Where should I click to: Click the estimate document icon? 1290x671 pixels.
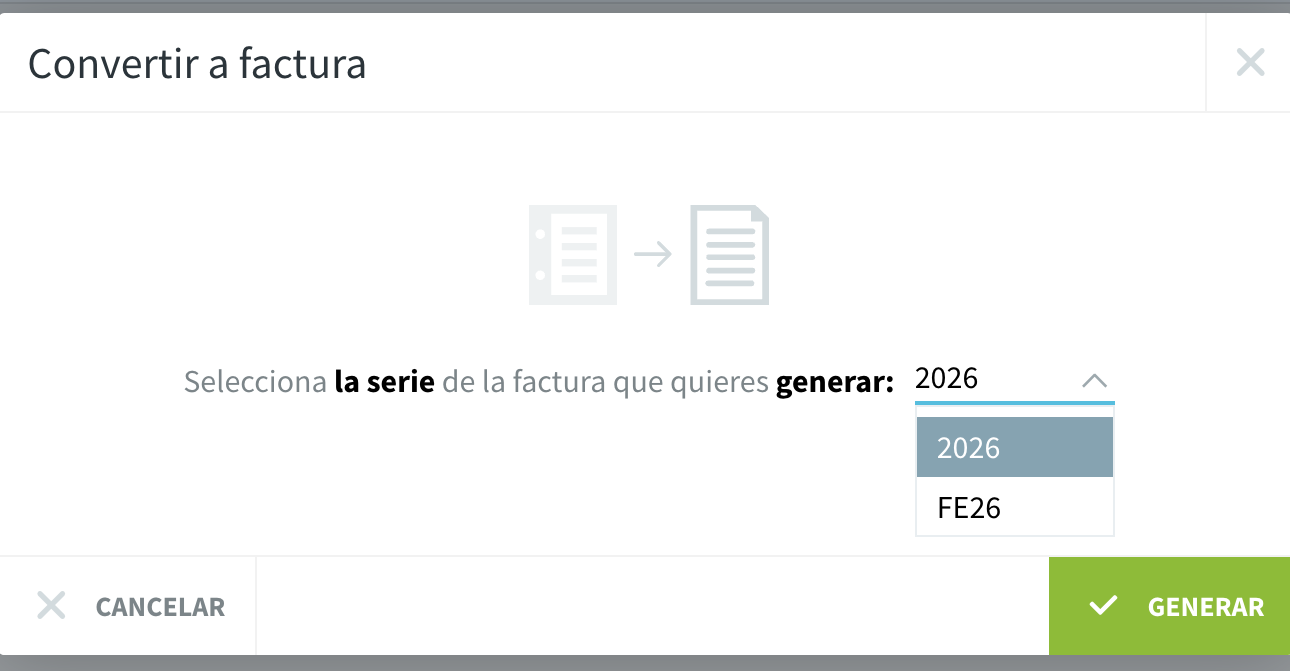[573, 254]
